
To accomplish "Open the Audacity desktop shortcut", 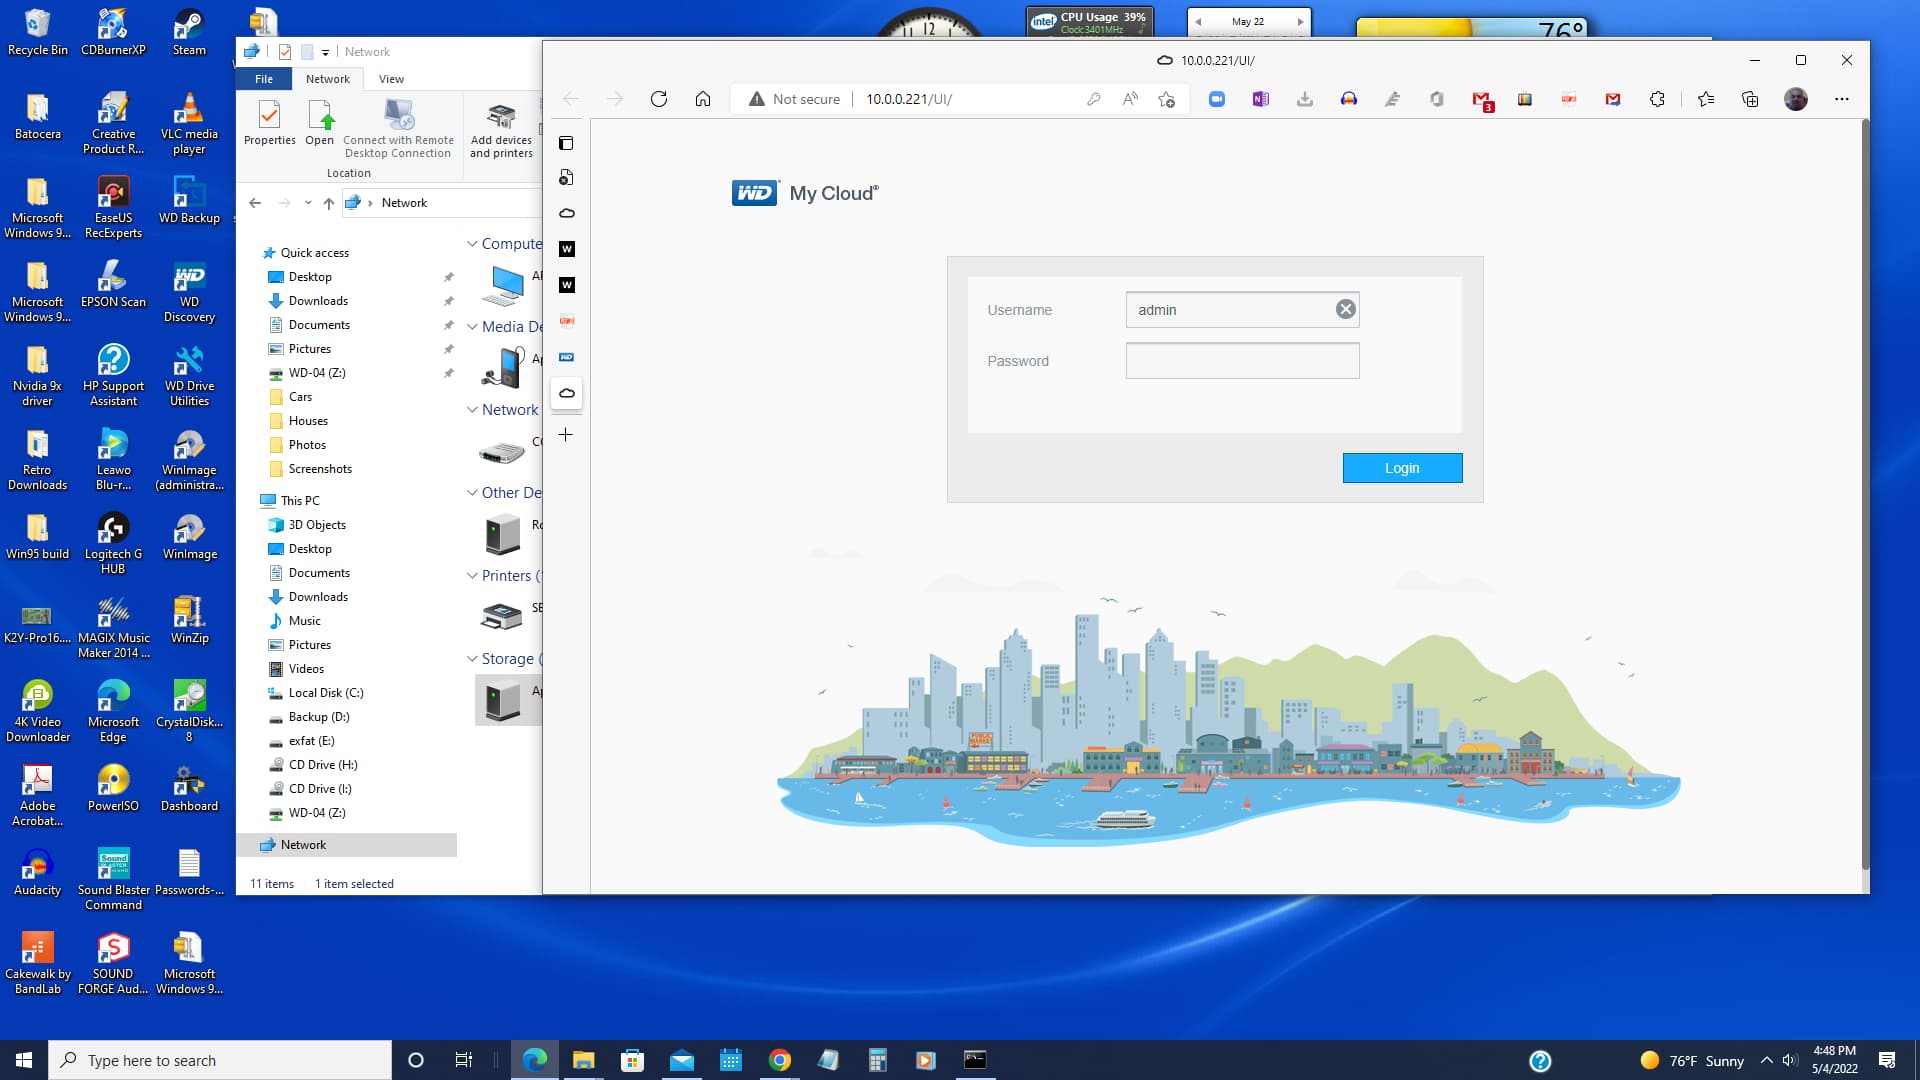I will (x=37, y=872).
